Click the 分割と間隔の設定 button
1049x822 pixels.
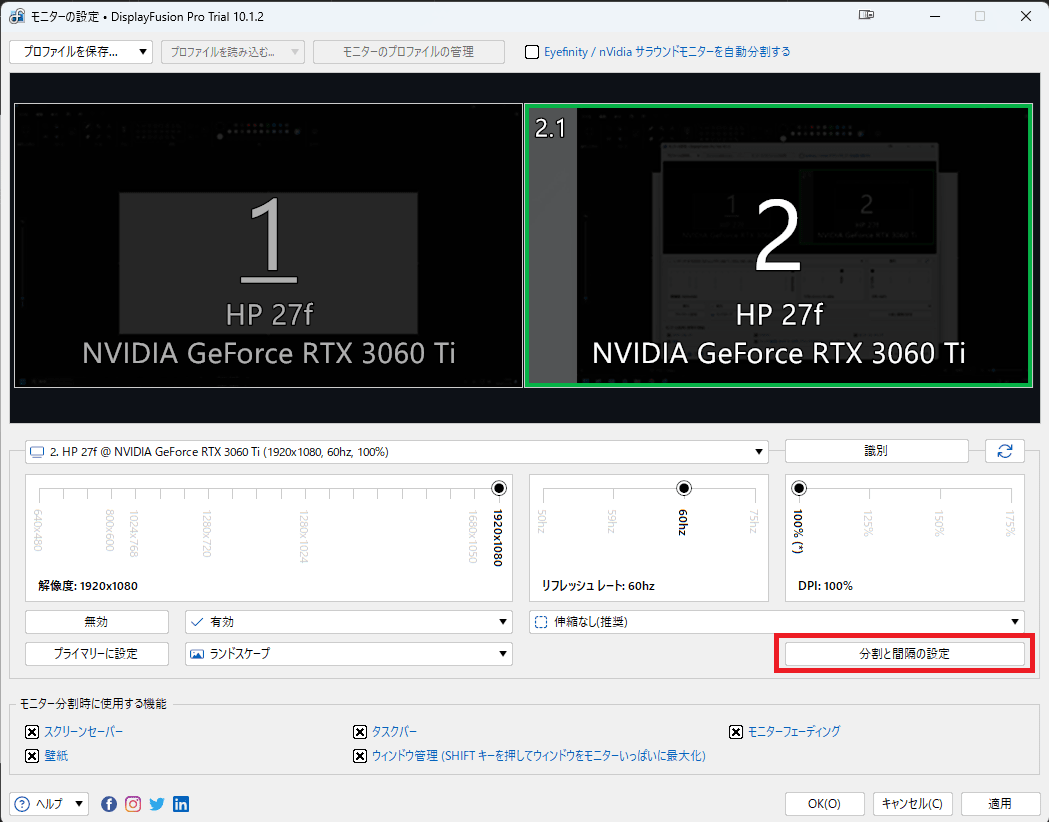point(904,653)
